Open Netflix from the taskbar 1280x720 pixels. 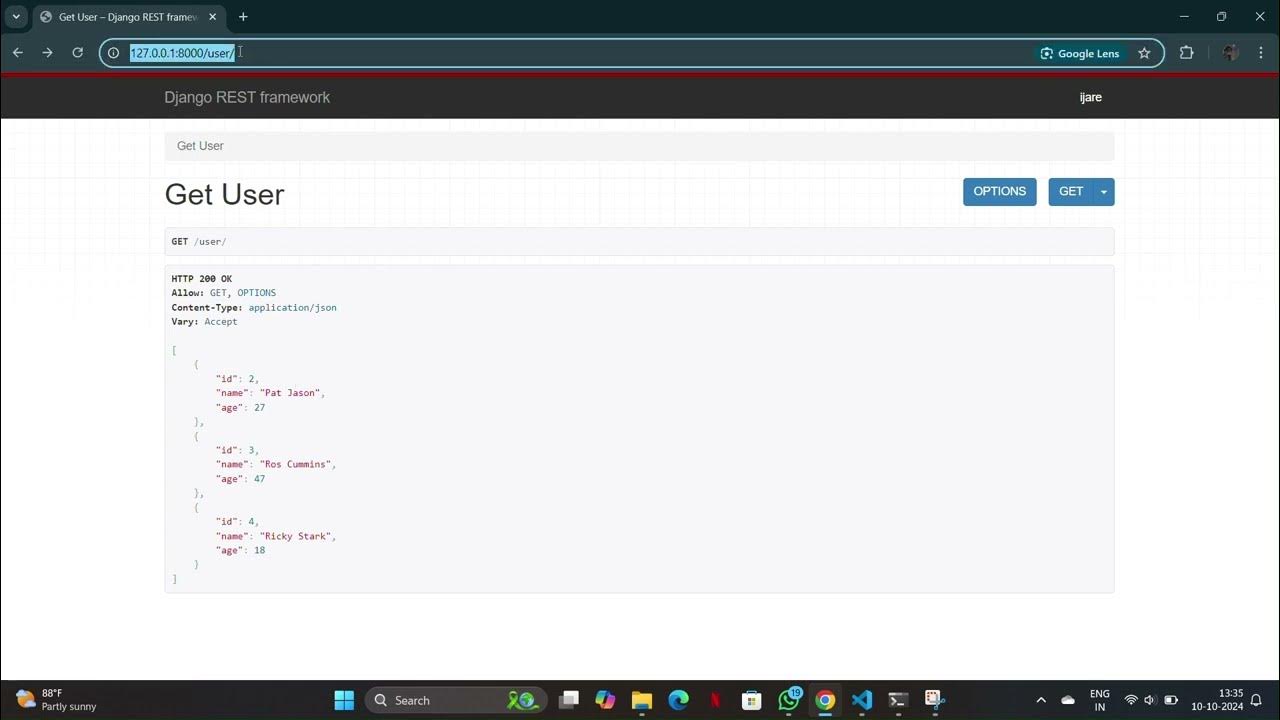tap(715, 700)
